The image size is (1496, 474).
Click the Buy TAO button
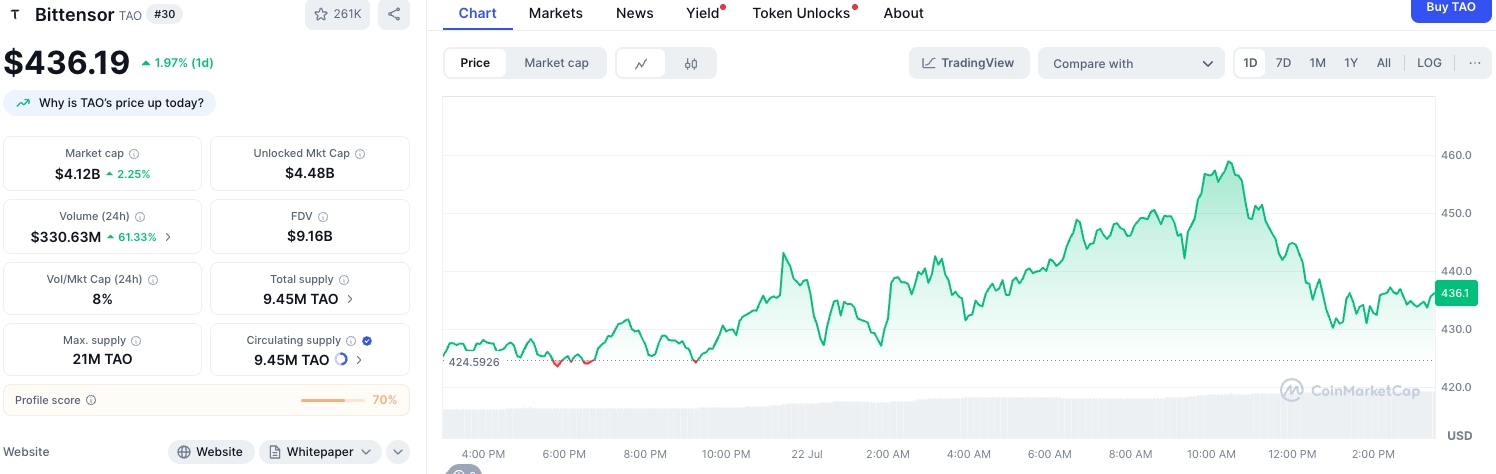click(1450, 8)
